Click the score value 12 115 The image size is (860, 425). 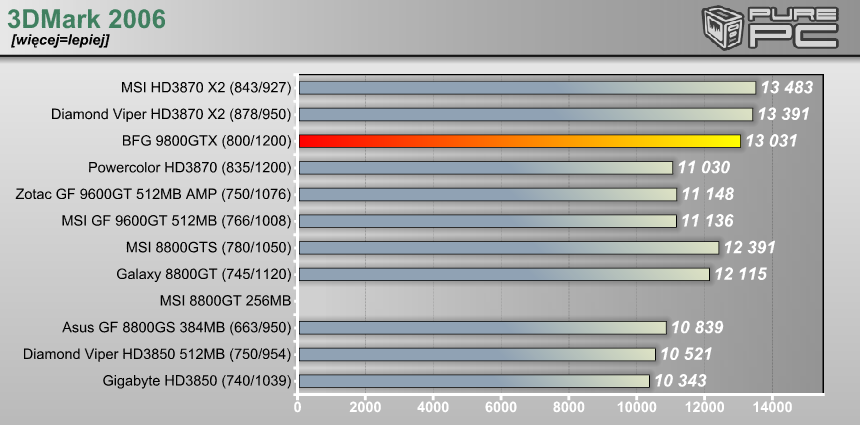pos(740,274)
